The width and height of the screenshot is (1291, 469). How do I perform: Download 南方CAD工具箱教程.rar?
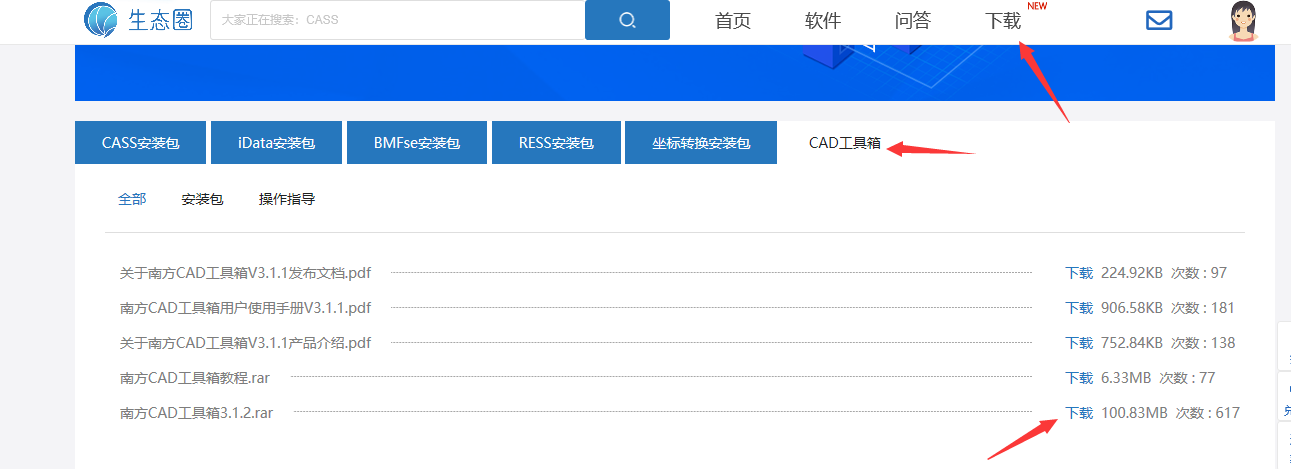pyautogui.click(x=1079, y=378)
